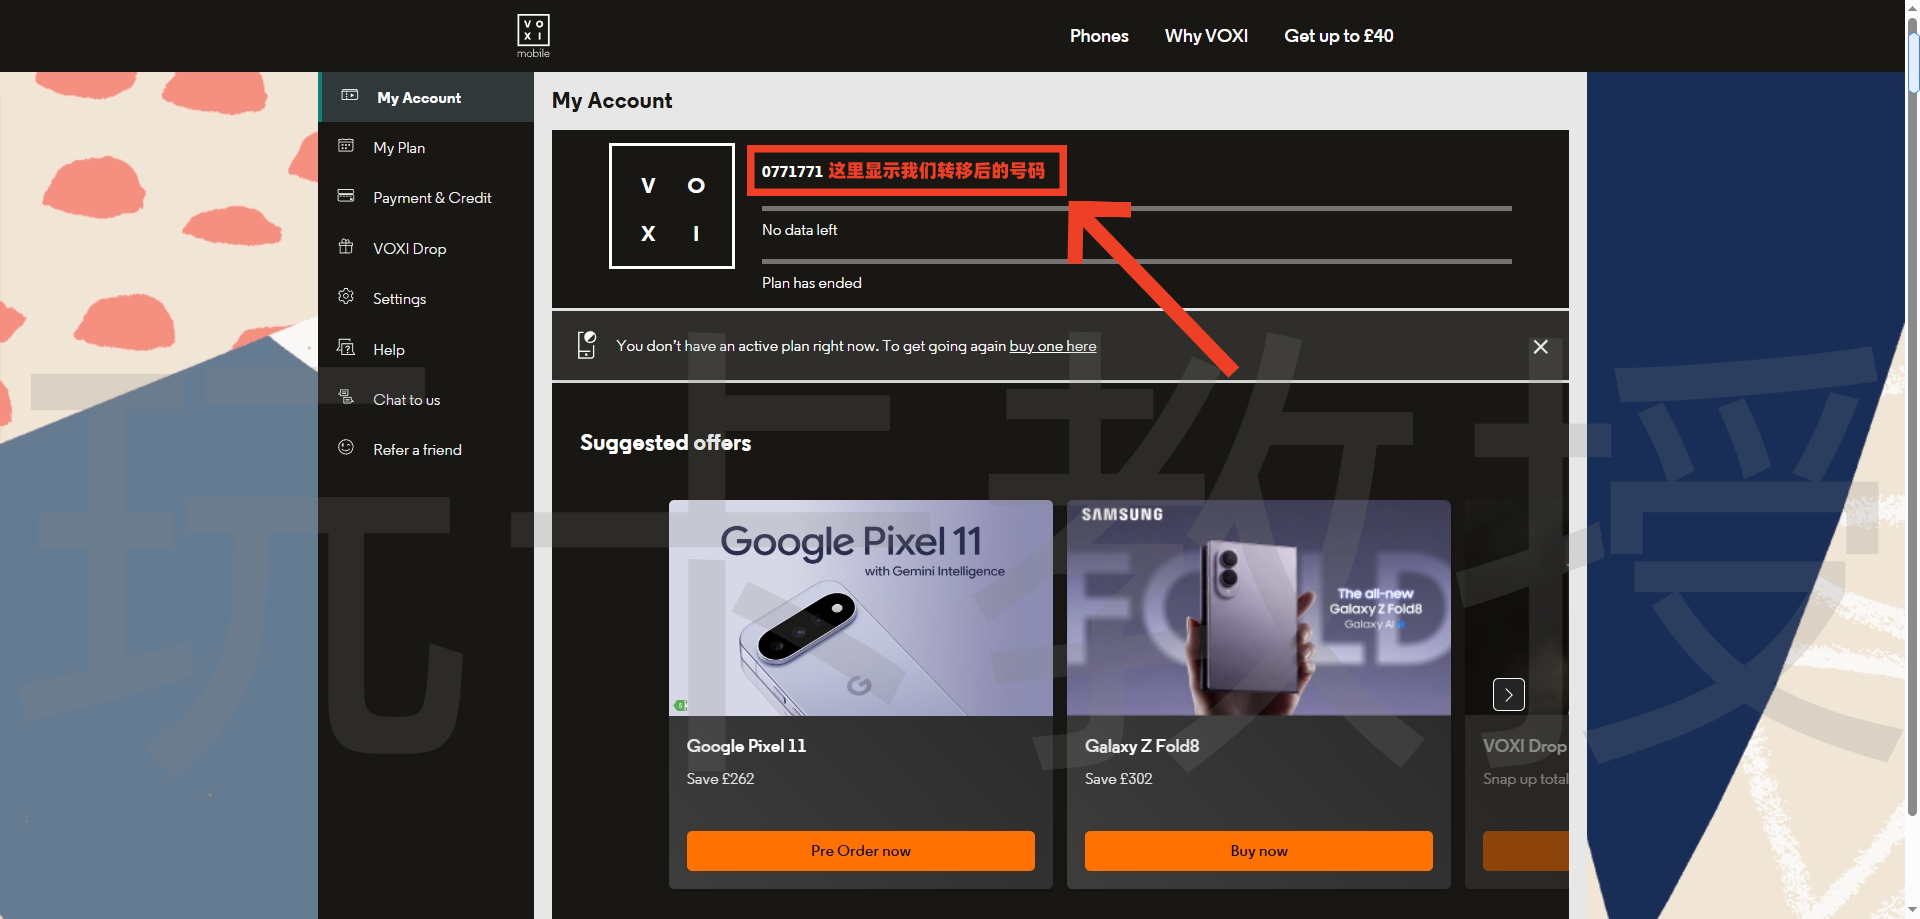Viewport: 1920px width, 919px height.
Task: Follow the 'buy one here' link
Action: [1053, 346]
